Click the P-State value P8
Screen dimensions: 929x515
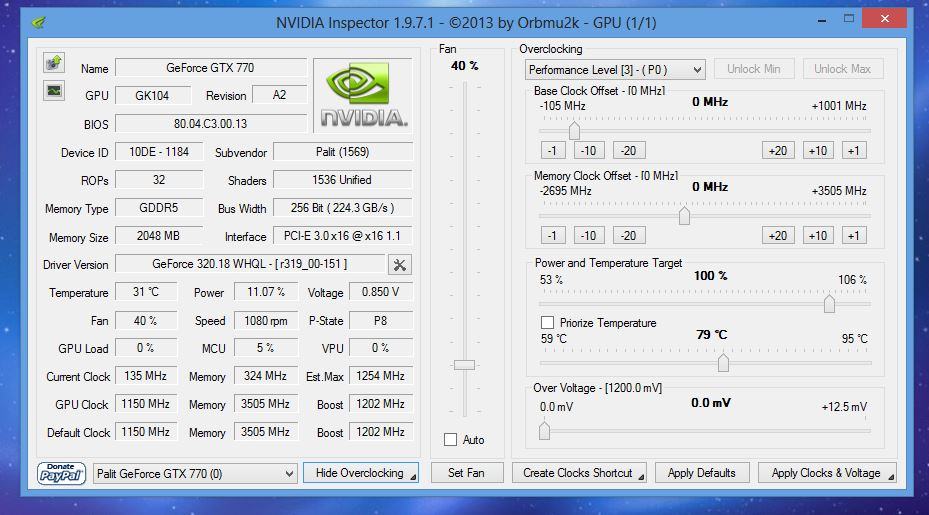tap(381, 321)
